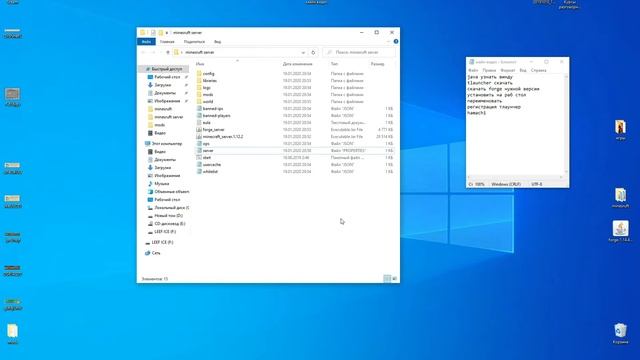Open the address bar history dropdown

click(x=303, y=52)
